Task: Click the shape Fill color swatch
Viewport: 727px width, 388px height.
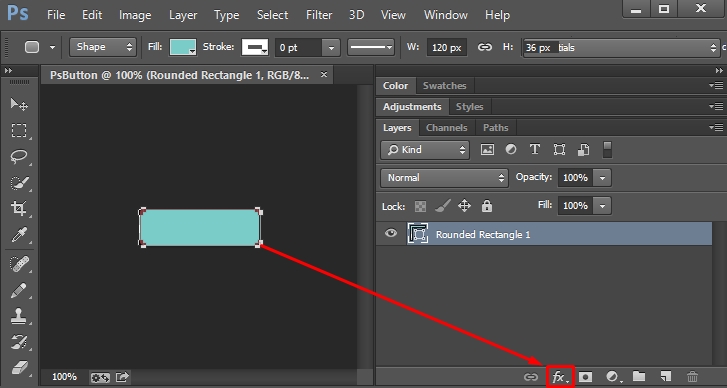Action: [x=183, y=47]
